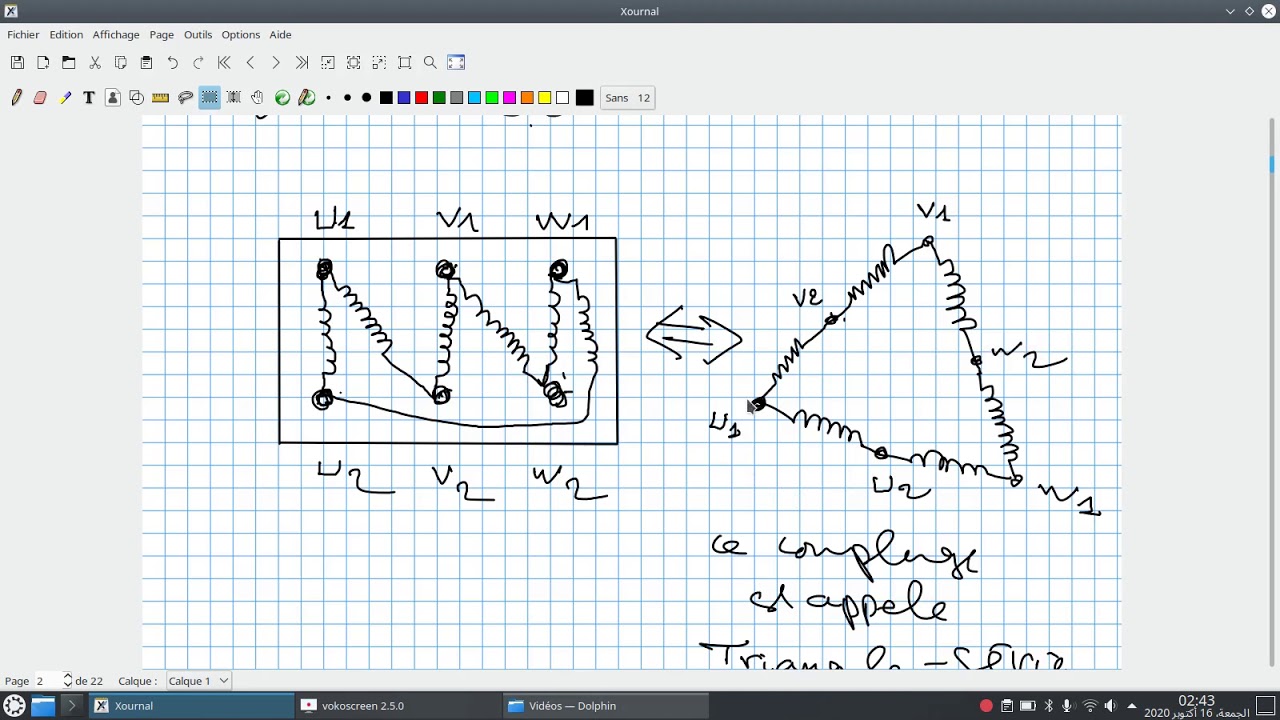Select the hand pan tool
This screenshot has height=720, width=1280.
pyautogui.click(x=258, y=98)
